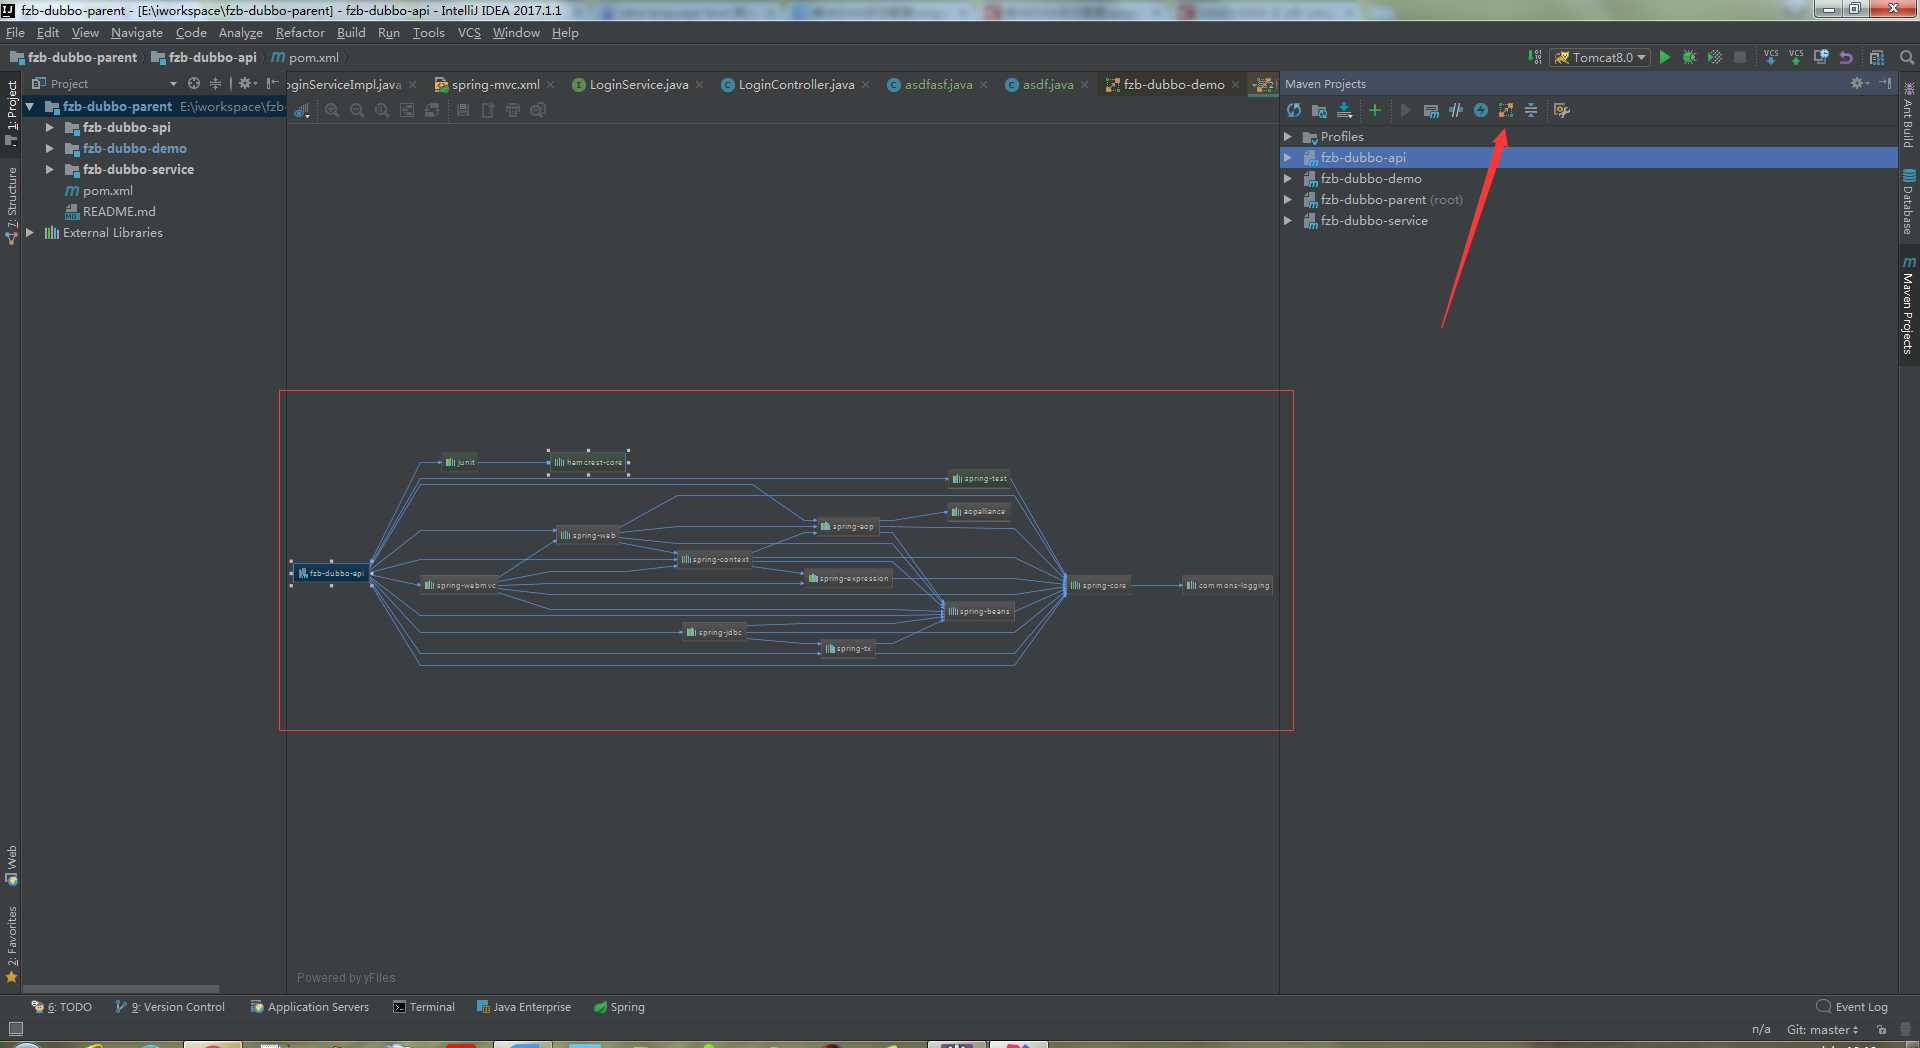1920x1048 pixels.
Task: Expand Profiles in Maven Projects
Action: click(x=1288, y=136)
